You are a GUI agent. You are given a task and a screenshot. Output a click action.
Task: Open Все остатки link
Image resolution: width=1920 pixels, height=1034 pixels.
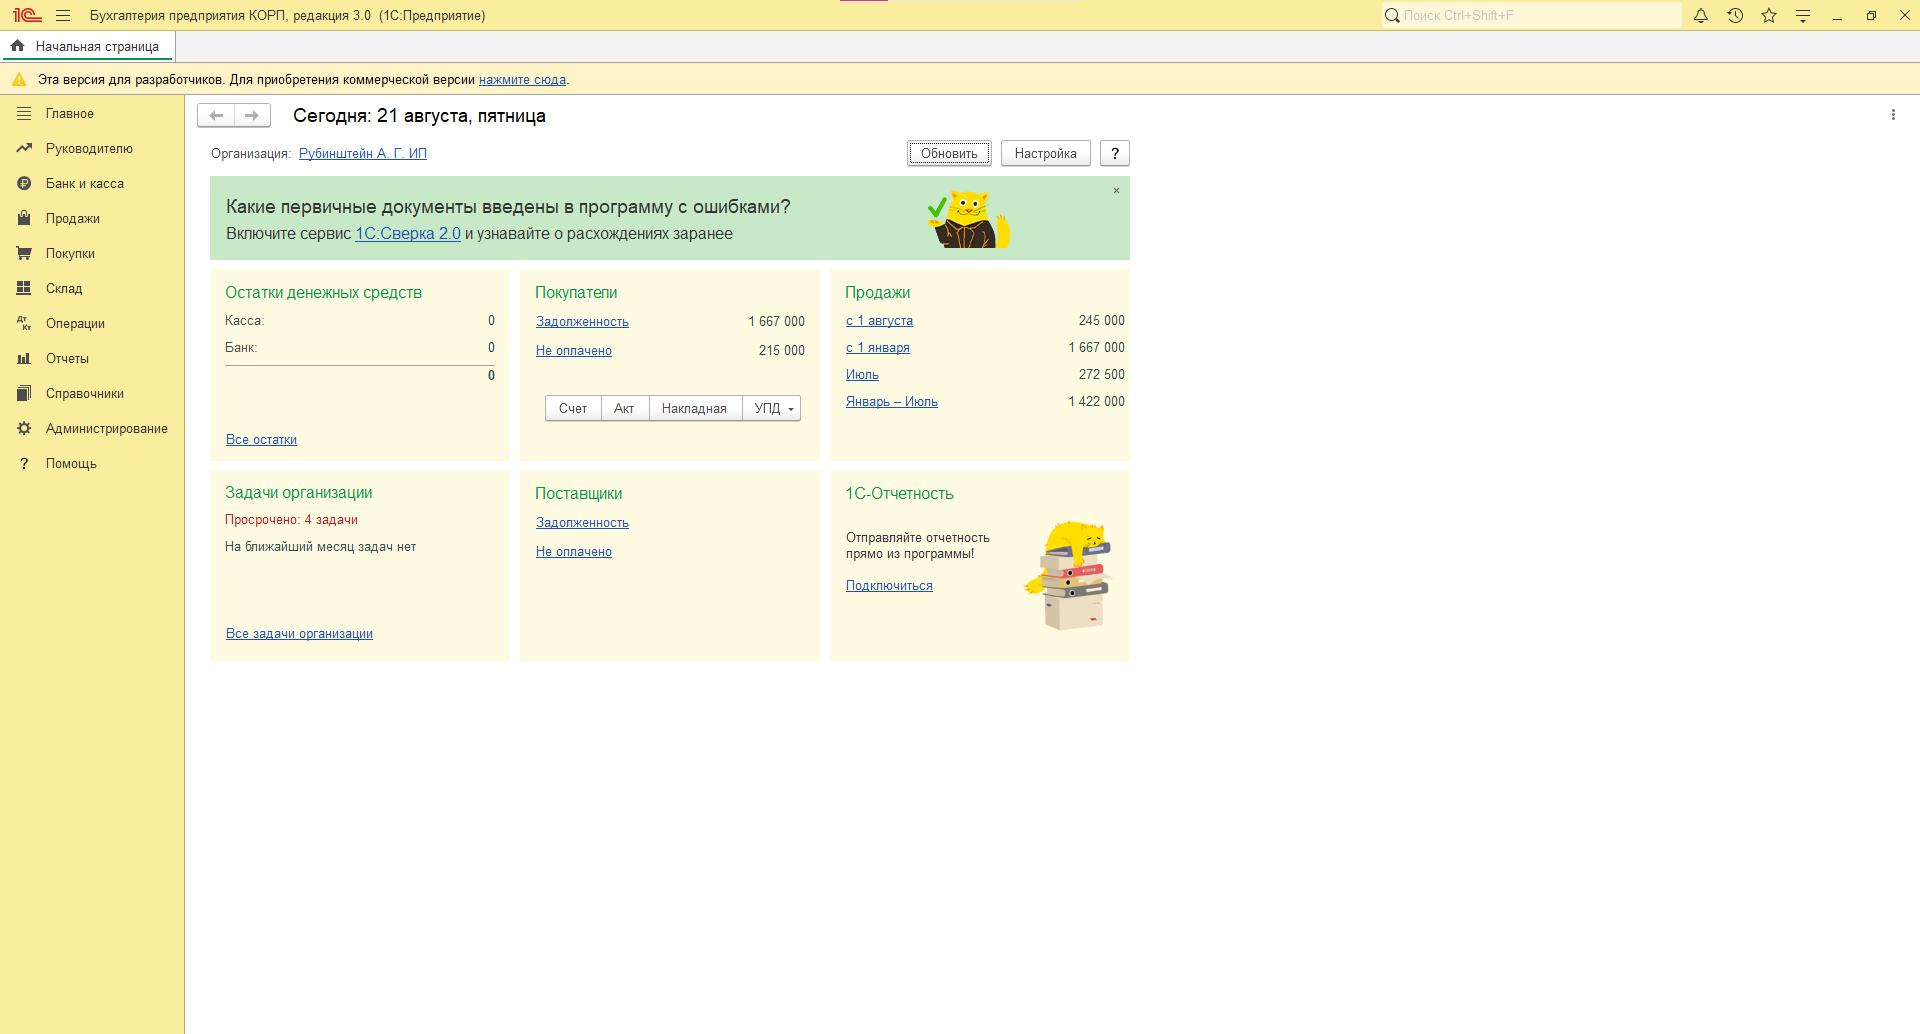(x=261, y=440)
